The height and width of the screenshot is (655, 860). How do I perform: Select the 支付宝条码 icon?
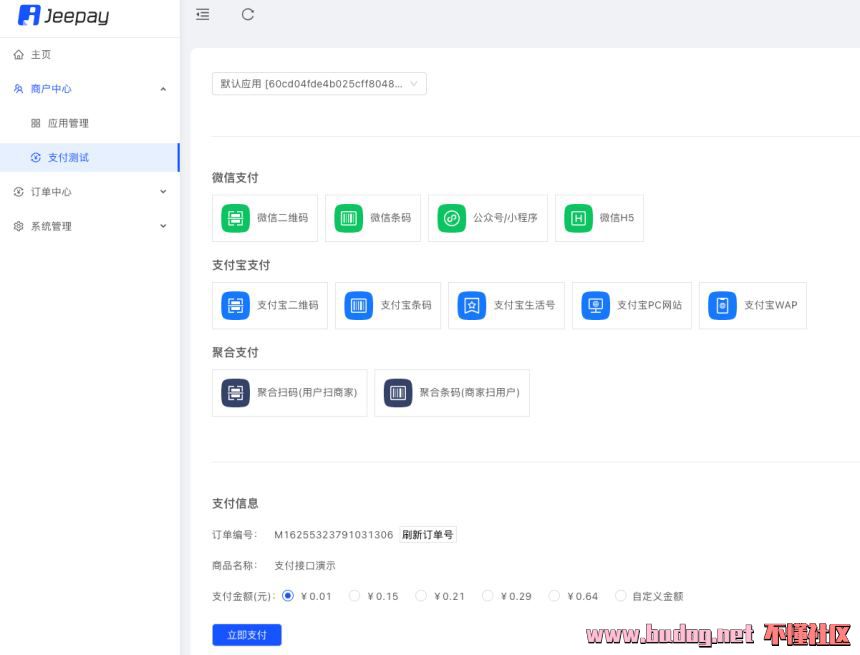point(359,306)
